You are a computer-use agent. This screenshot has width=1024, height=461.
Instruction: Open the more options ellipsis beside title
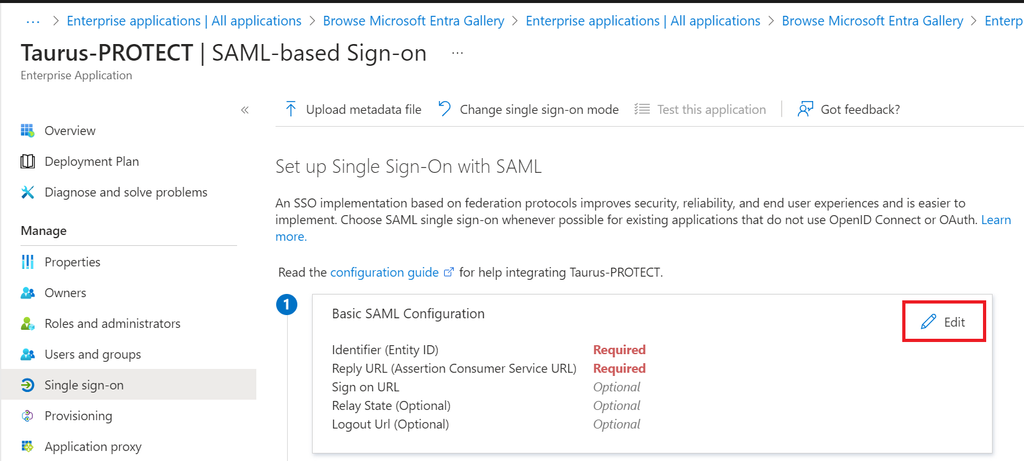tap(458, 52)
